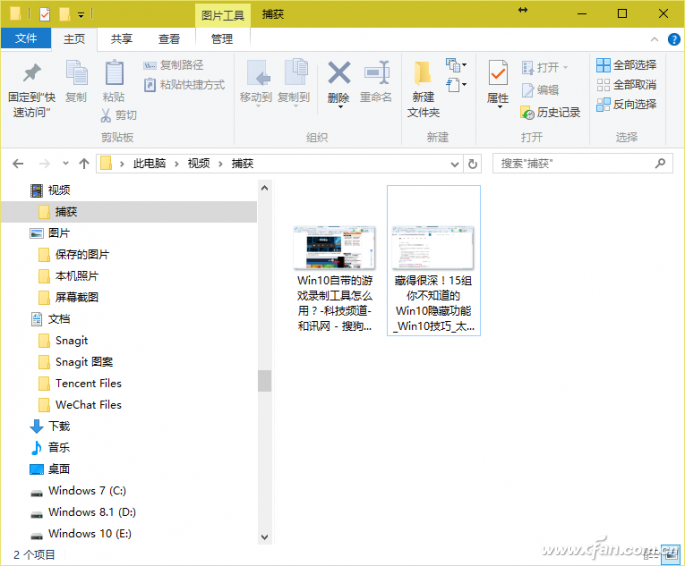Click the Back navigation arrow
Image resolution: width=685 pixels, height=566 pixels.
point(18,164)
